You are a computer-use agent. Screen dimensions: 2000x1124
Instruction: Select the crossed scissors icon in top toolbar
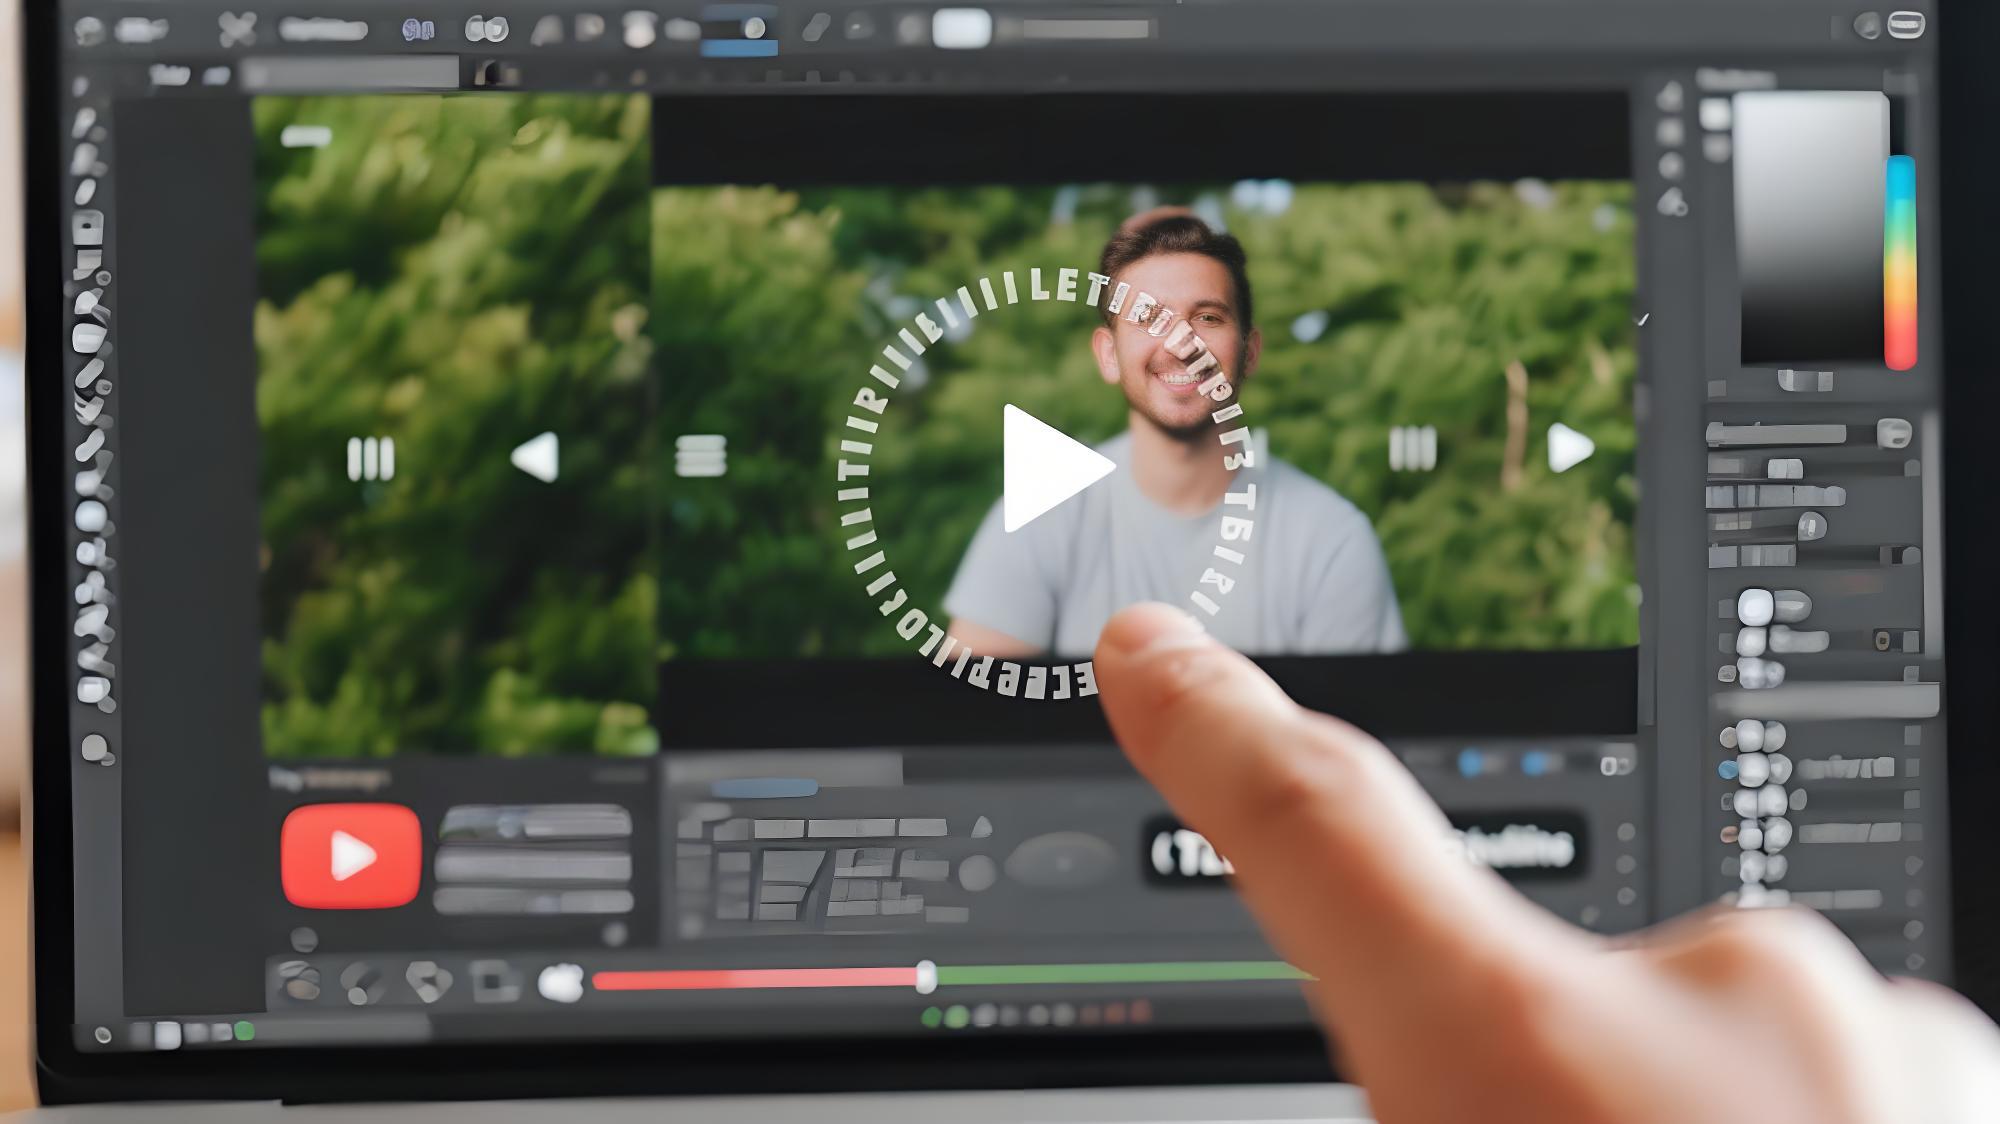[237, 29]
